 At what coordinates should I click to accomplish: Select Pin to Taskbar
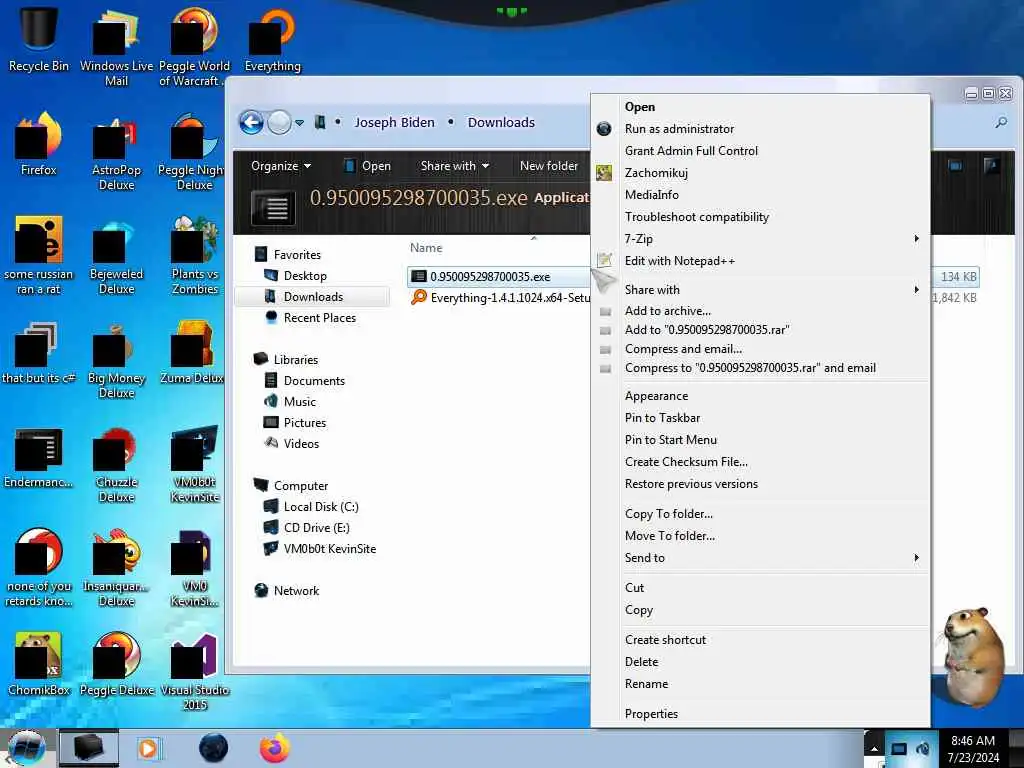[x=760, y=418]
